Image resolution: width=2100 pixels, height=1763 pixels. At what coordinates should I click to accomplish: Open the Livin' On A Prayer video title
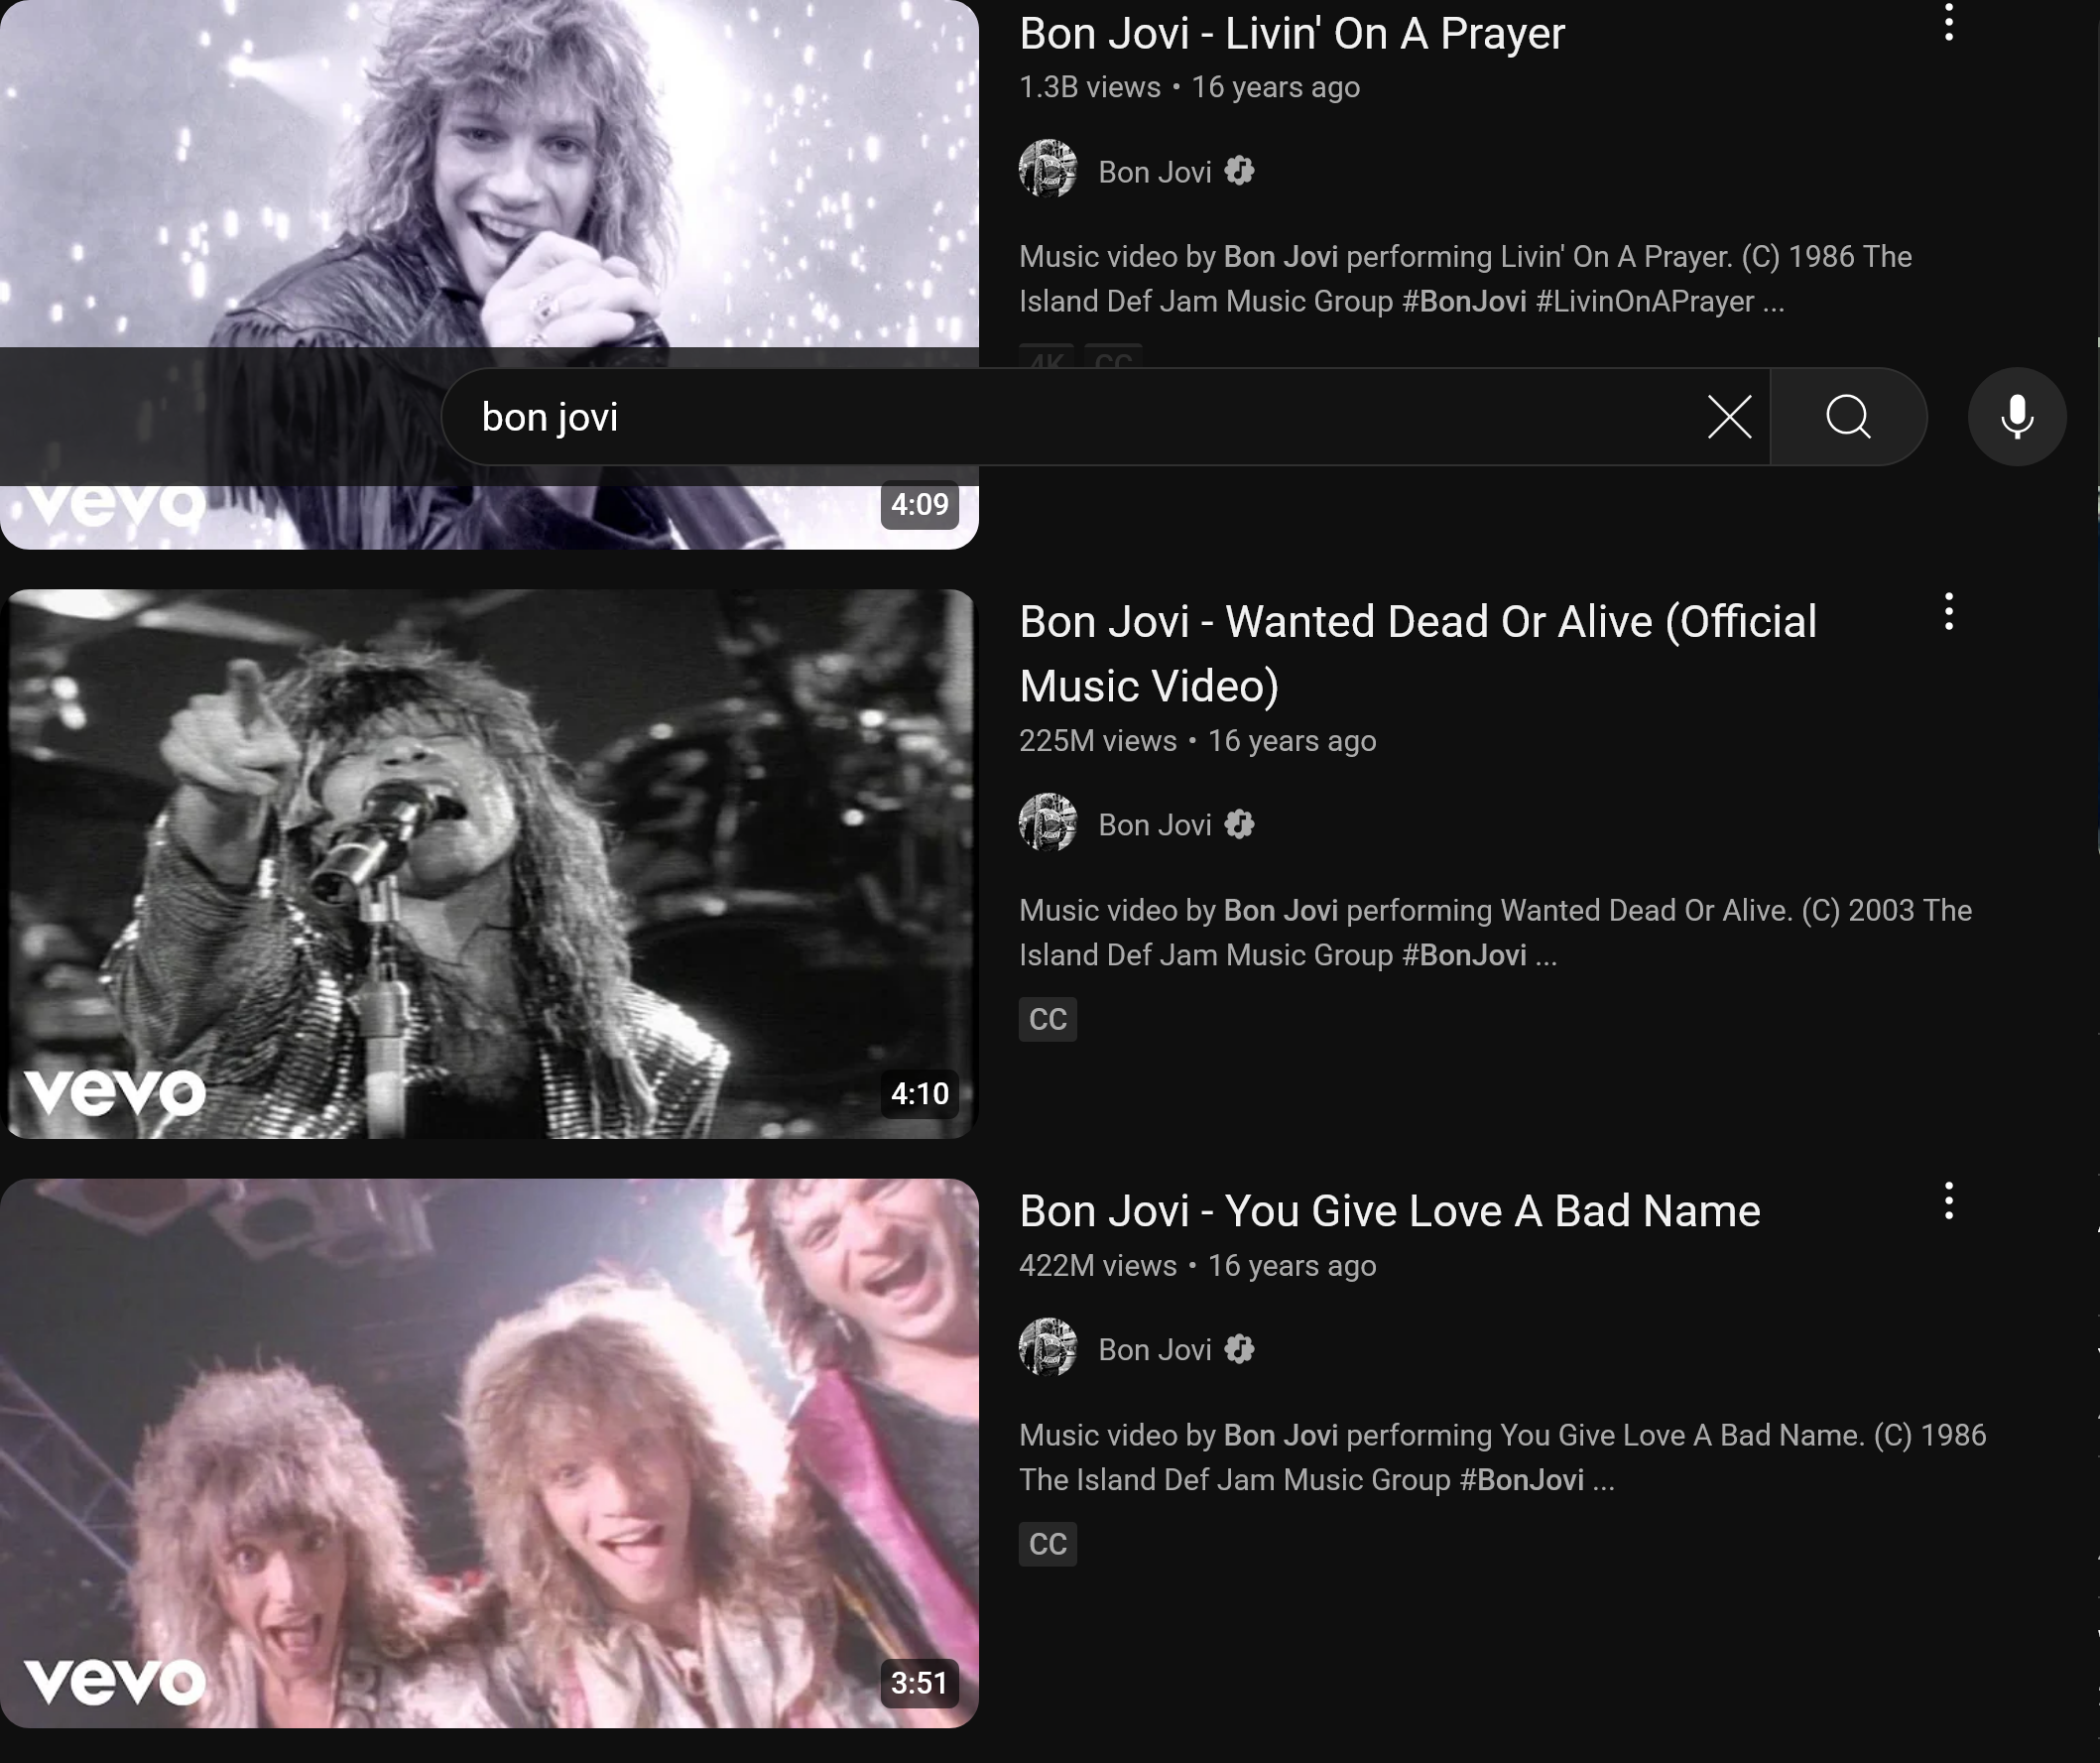(1291, 33)
